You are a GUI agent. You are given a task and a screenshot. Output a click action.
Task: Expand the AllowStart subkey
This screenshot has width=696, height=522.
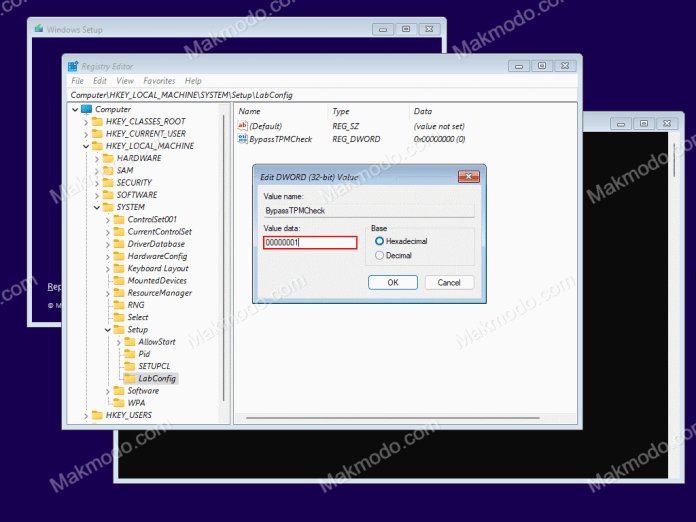point(119,342)
